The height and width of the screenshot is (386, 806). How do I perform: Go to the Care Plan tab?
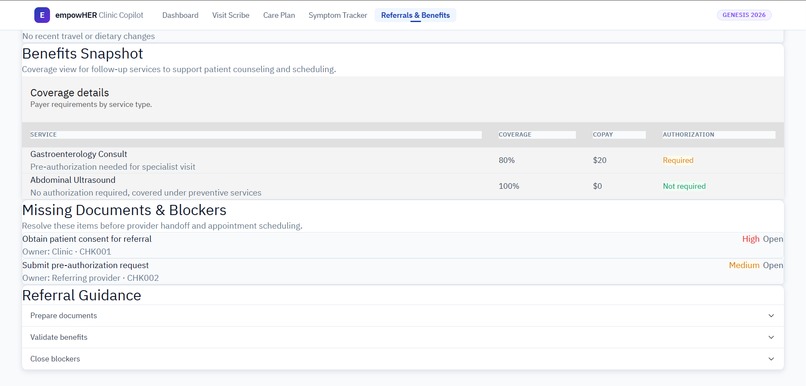(279, 15)
